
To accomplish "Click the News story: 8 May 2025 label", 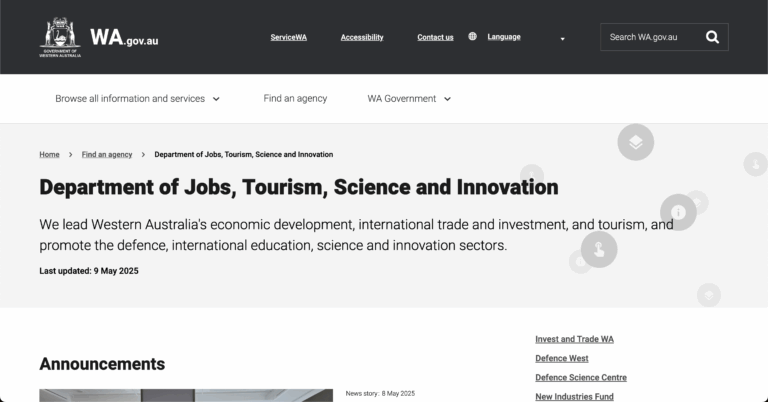I will coord(380,393).
